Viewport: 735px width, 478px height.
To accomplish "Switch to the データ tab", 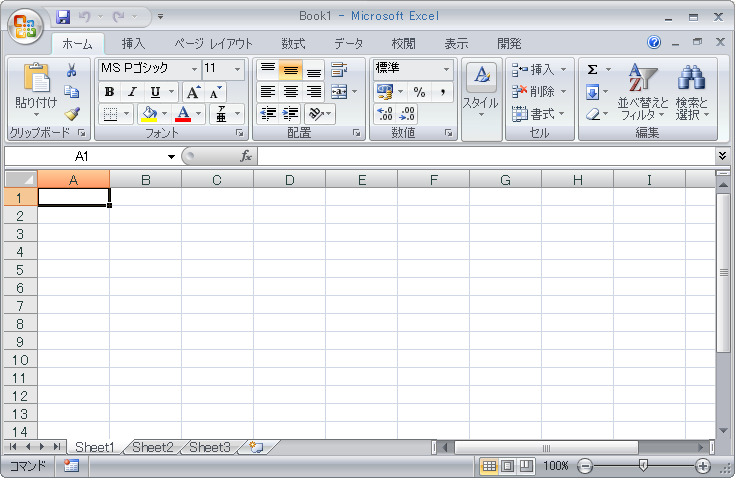I will point(348,44).
